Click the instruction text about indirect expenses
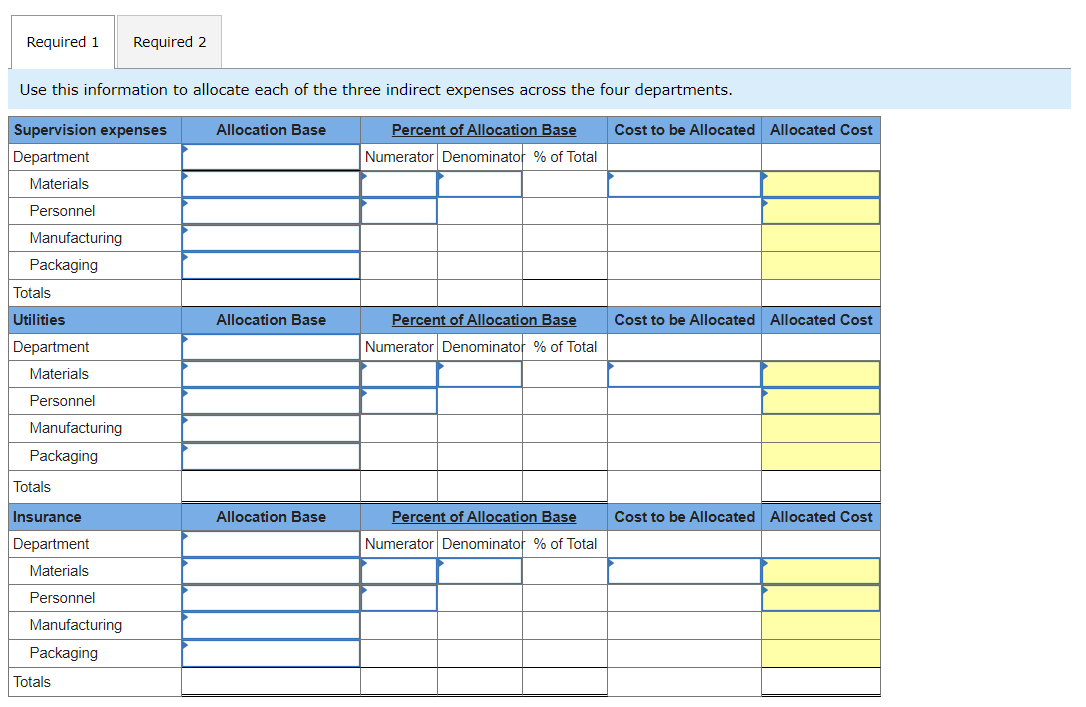The height and width of the screenshot is (707, 1086). coord(376,90)
